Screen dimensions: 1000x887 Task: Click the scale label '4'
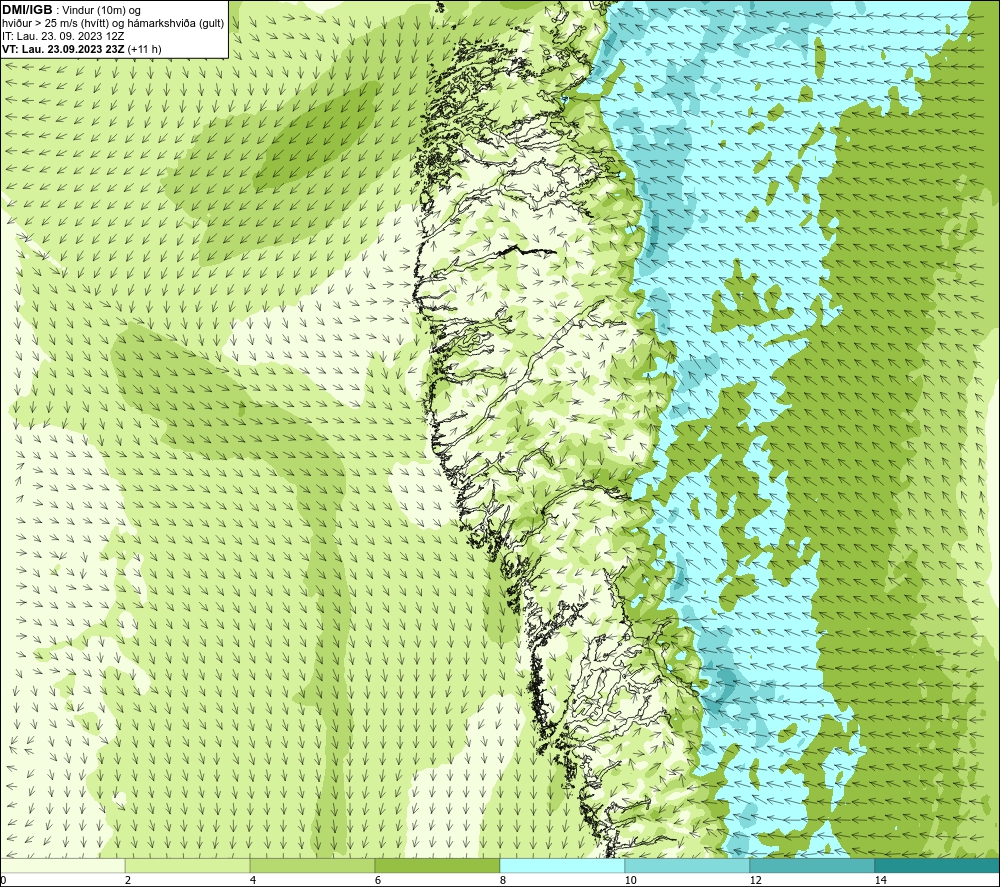253,880
